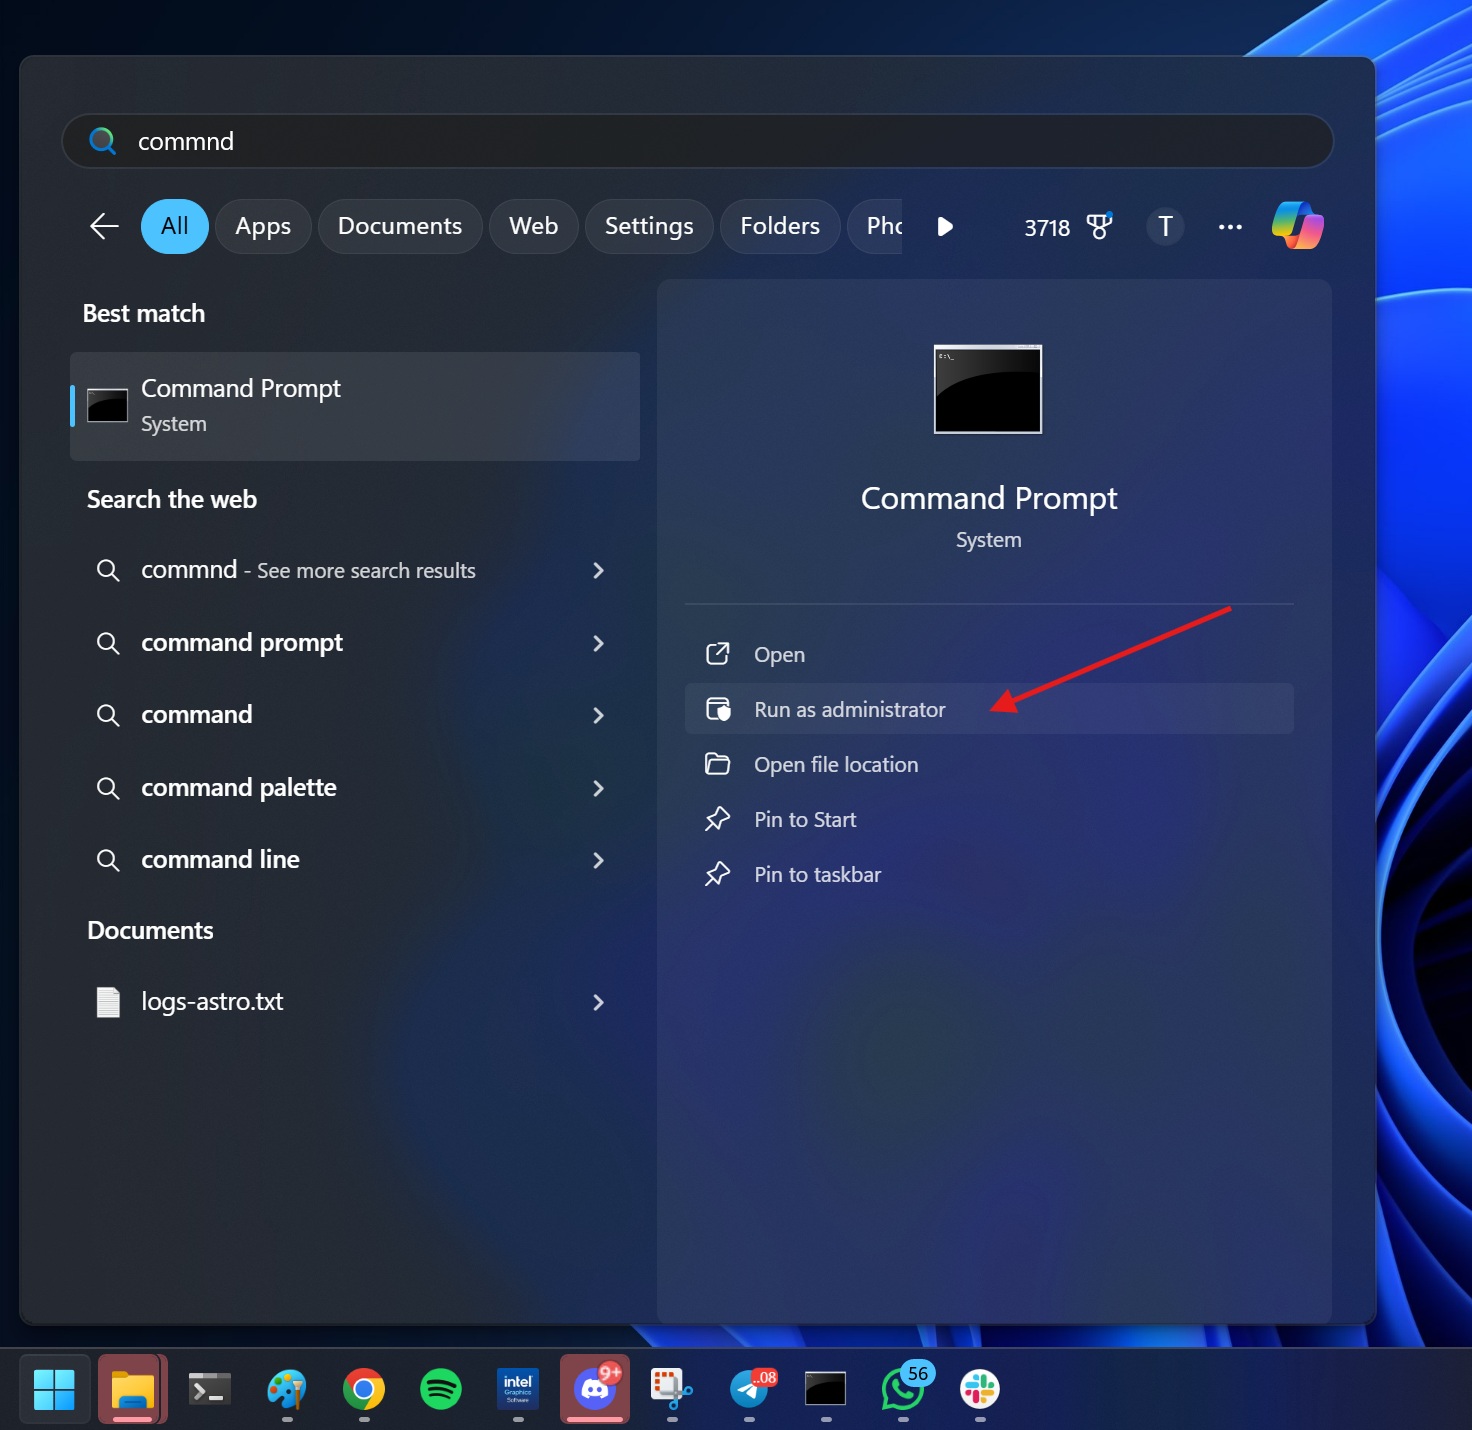Click the search magnifier icon in search box

(102, 141)
